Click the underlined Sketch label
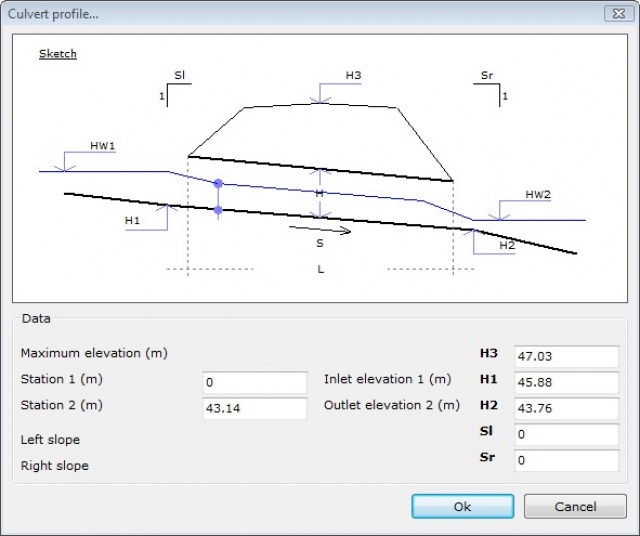This screenshot has width=640, height=536. pos(57,54)
